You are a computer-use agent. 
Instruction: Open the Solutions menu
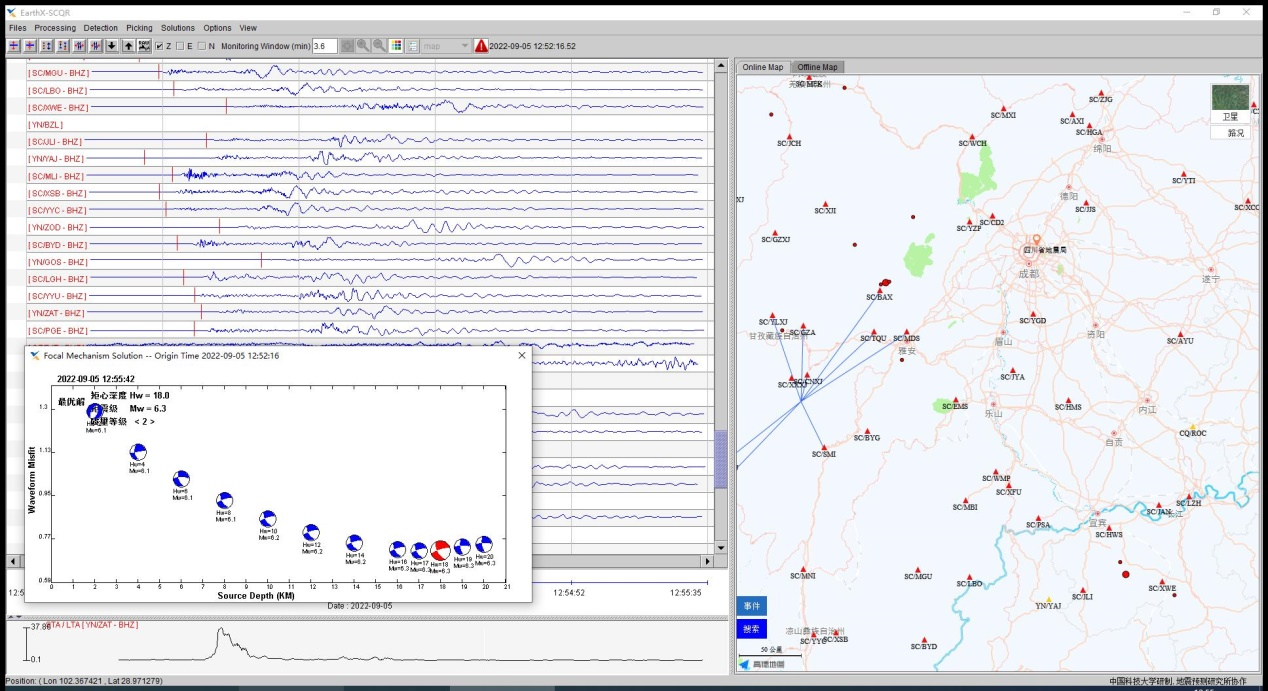[178, 28]
